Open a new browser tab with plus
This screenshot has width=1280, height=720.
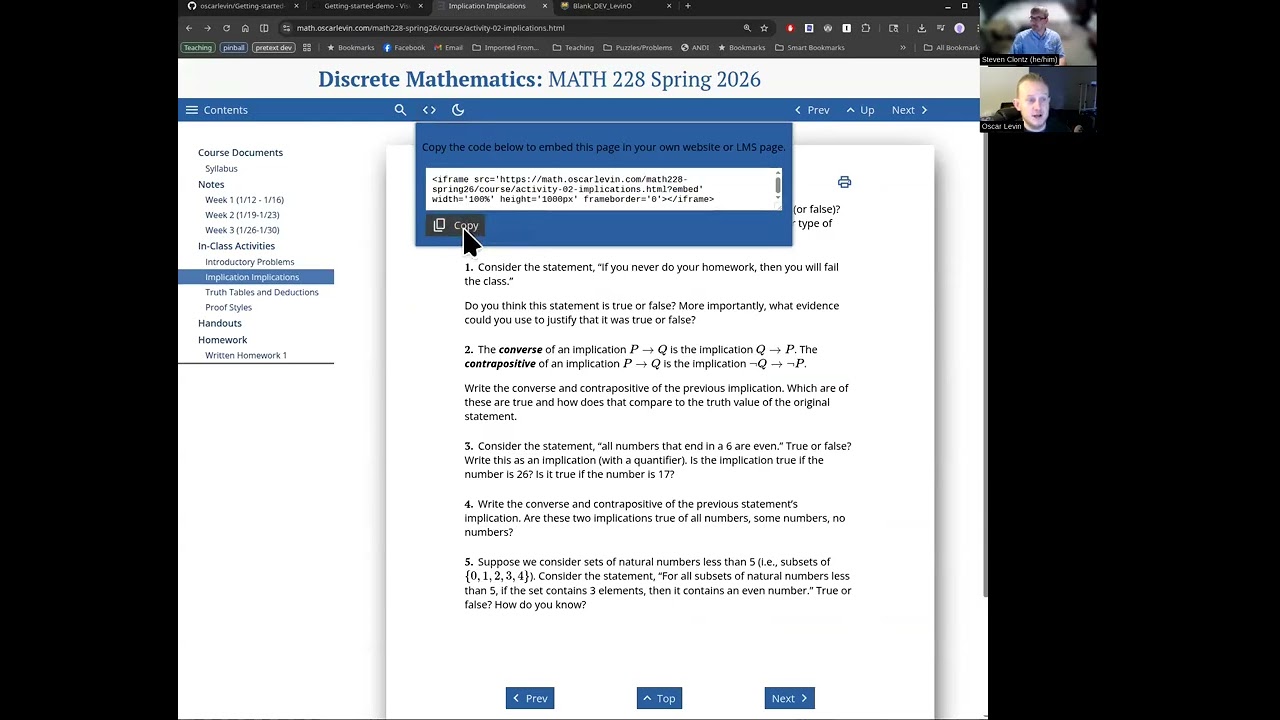click(x=687, y=6)
